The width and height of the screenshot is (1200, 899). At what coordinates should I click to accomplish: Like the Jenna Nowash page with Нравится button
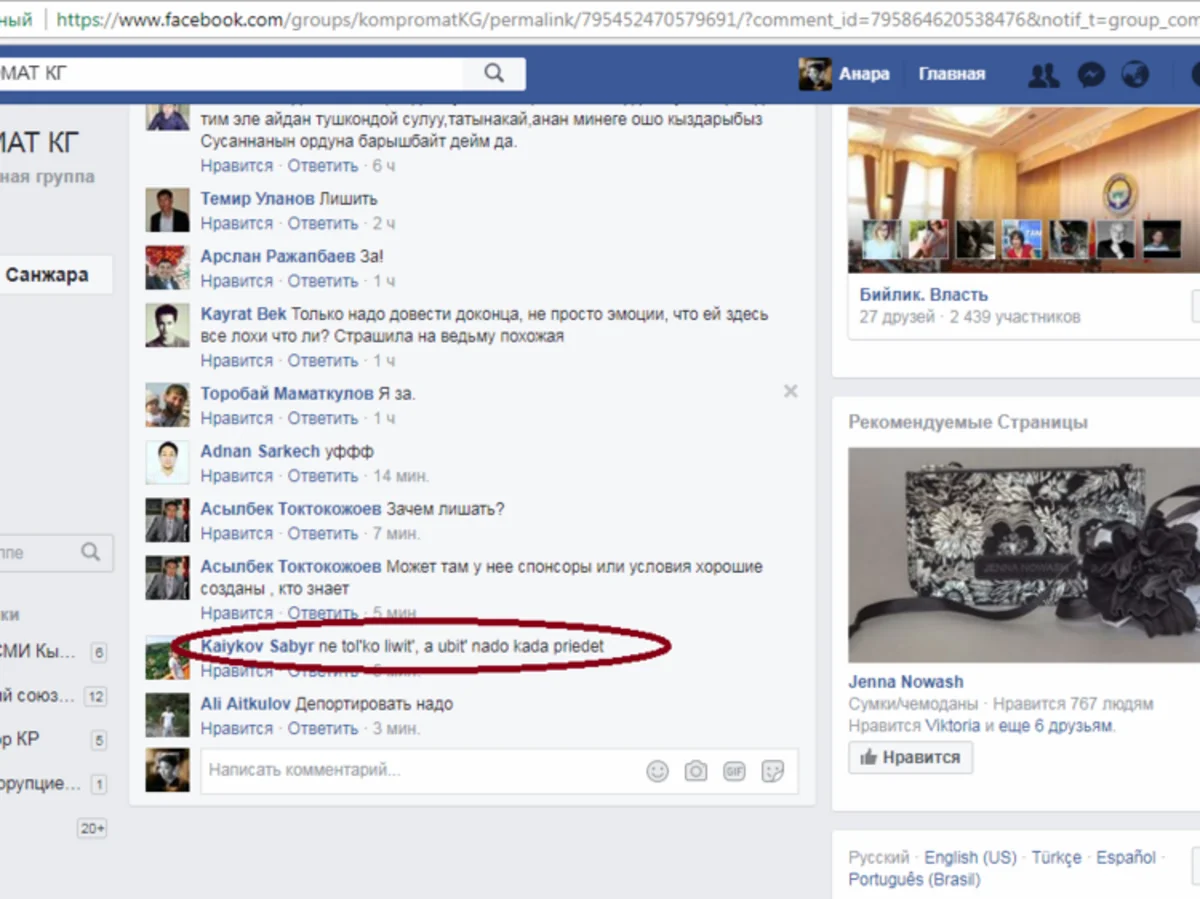(x=910, y=757)
